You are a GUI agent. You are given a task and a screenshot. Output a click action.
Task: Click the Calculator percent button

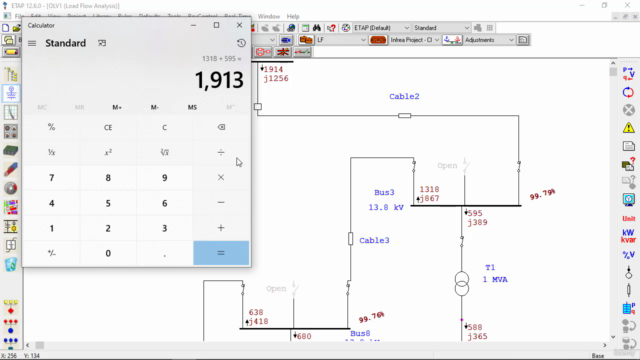click(x=51, y=127)
